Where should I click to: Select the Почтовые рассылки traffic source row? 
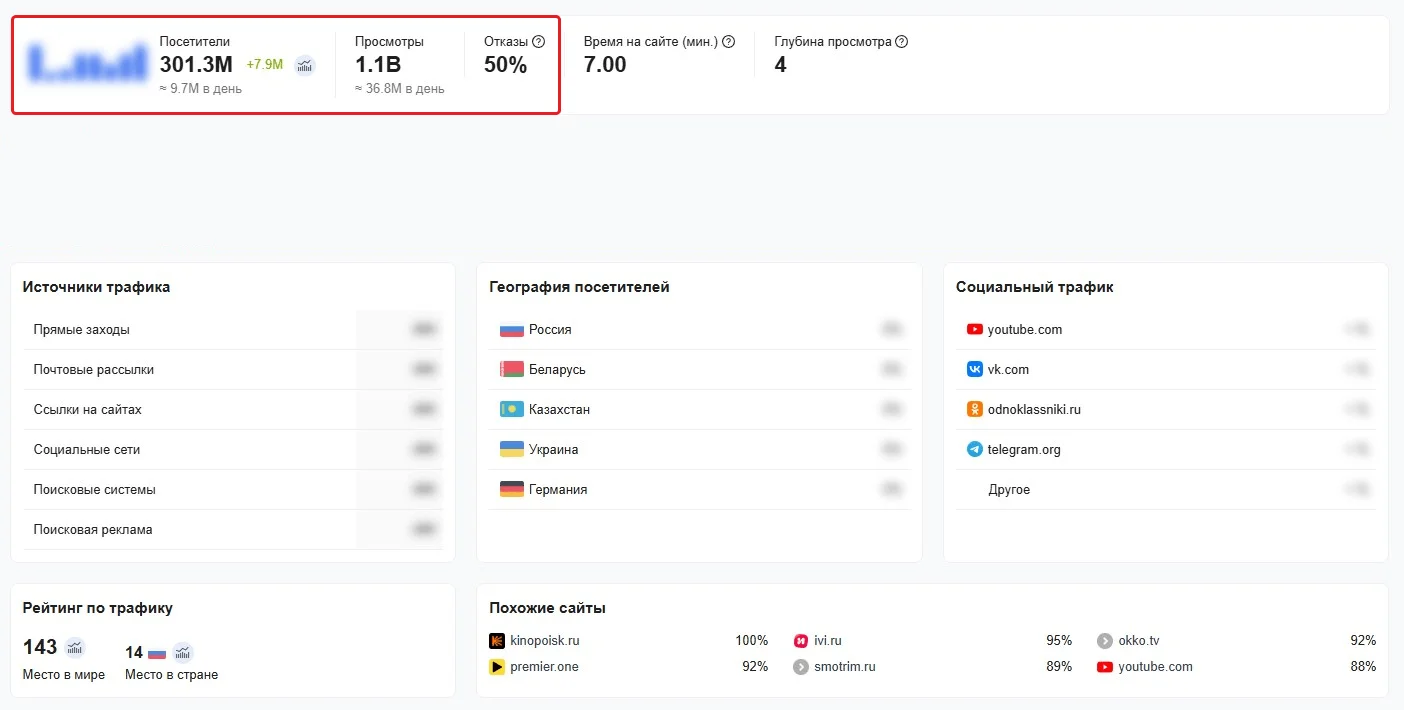click(x=233, y=370)
